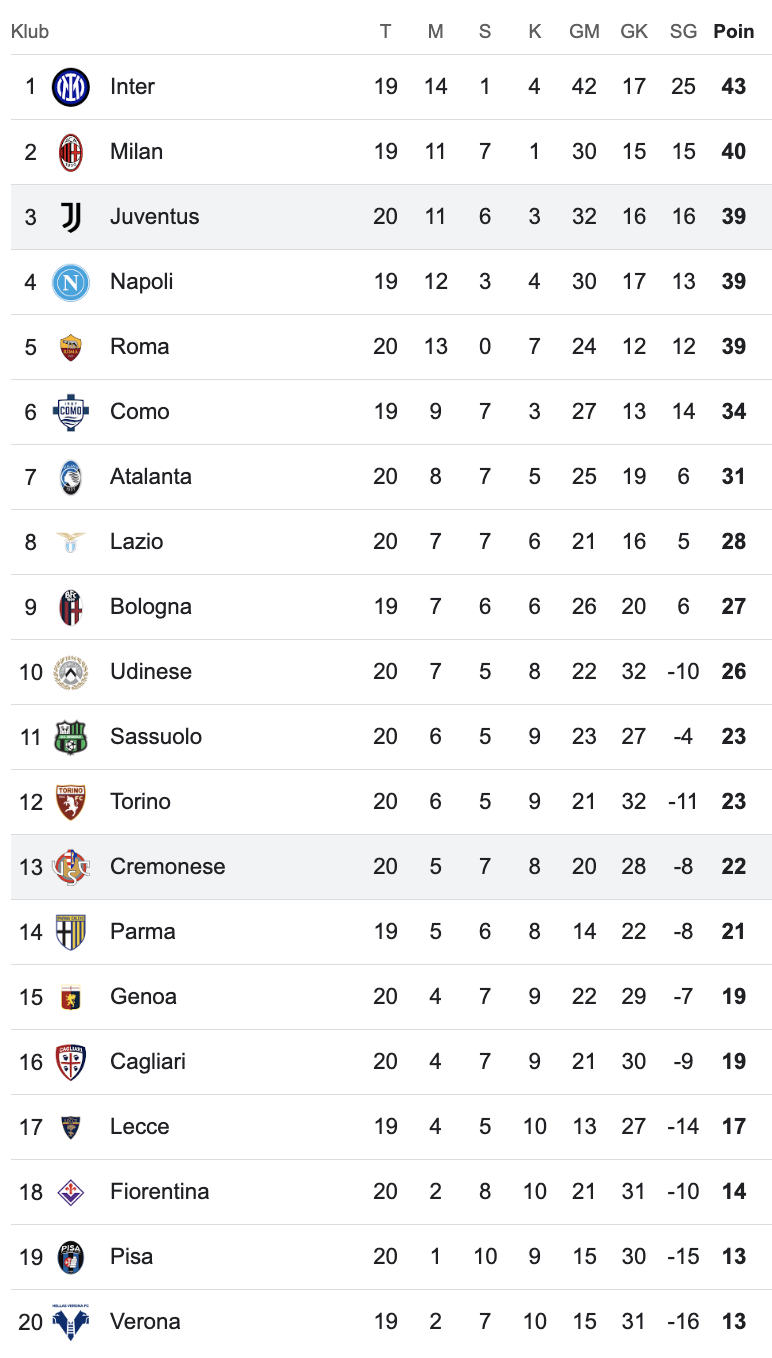Select the Cremonese team name
The height and width of the screenshot is (1358, 772).
click(167, 867)
